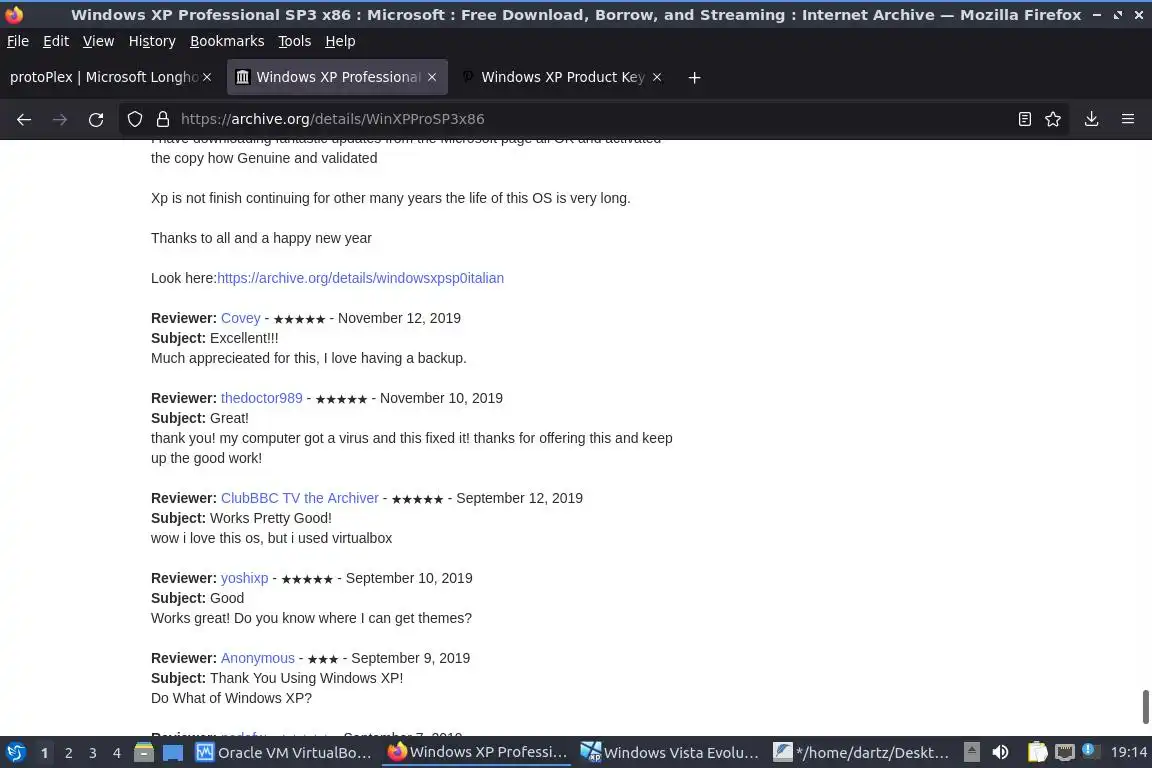This screenshot has width=1152, height=768.
Task: Click text 'Do What of Windows XP?'
Action: coord(231,698)
